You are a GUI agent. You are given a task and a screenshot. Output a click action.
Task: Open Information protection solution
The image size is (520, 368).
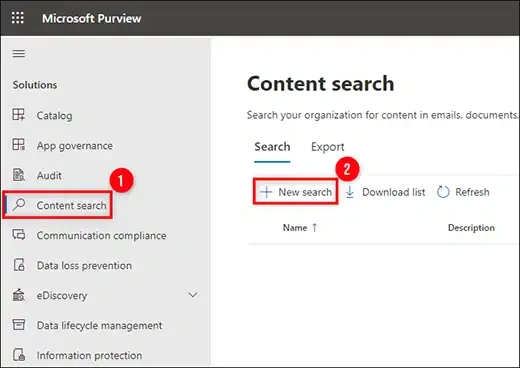(89, 355)
